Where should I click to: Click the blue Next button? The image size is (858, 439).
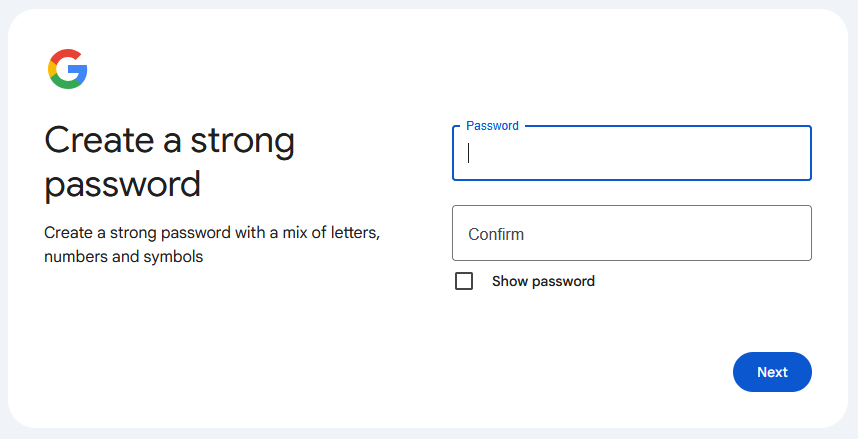772,372
